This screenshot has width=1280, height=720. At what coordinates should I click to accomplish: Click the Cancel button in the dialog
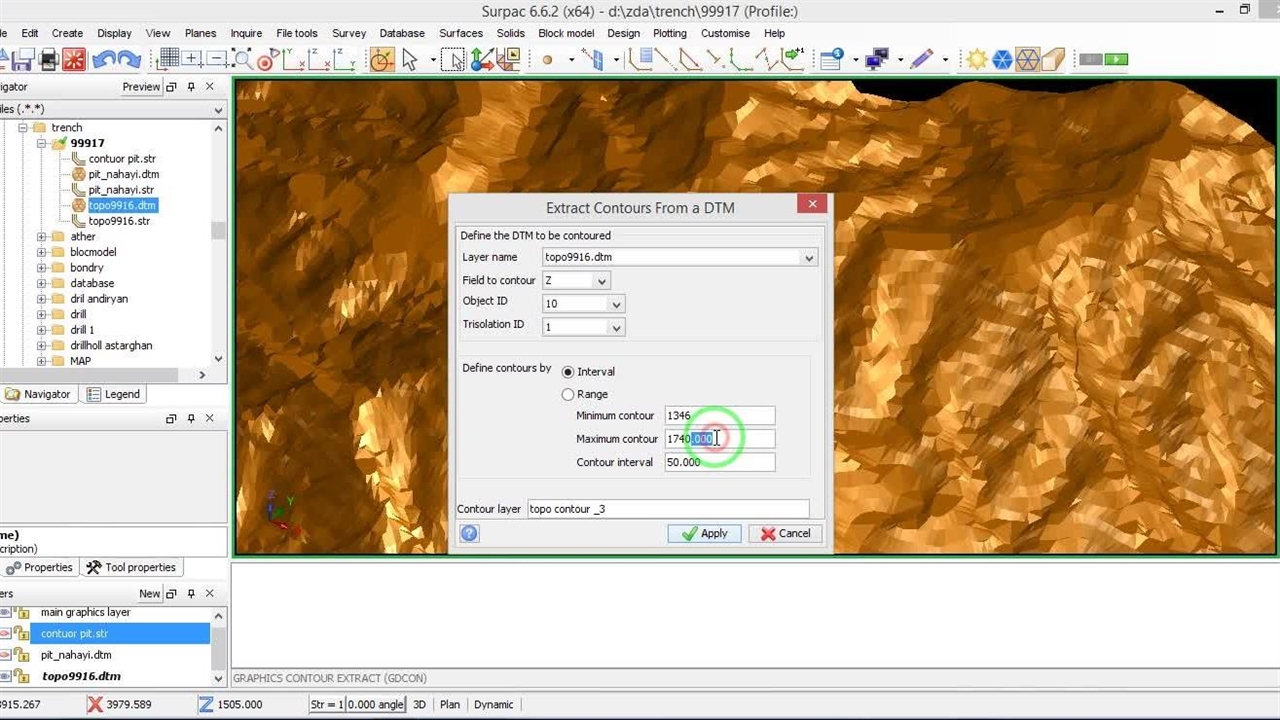(785, 534)
